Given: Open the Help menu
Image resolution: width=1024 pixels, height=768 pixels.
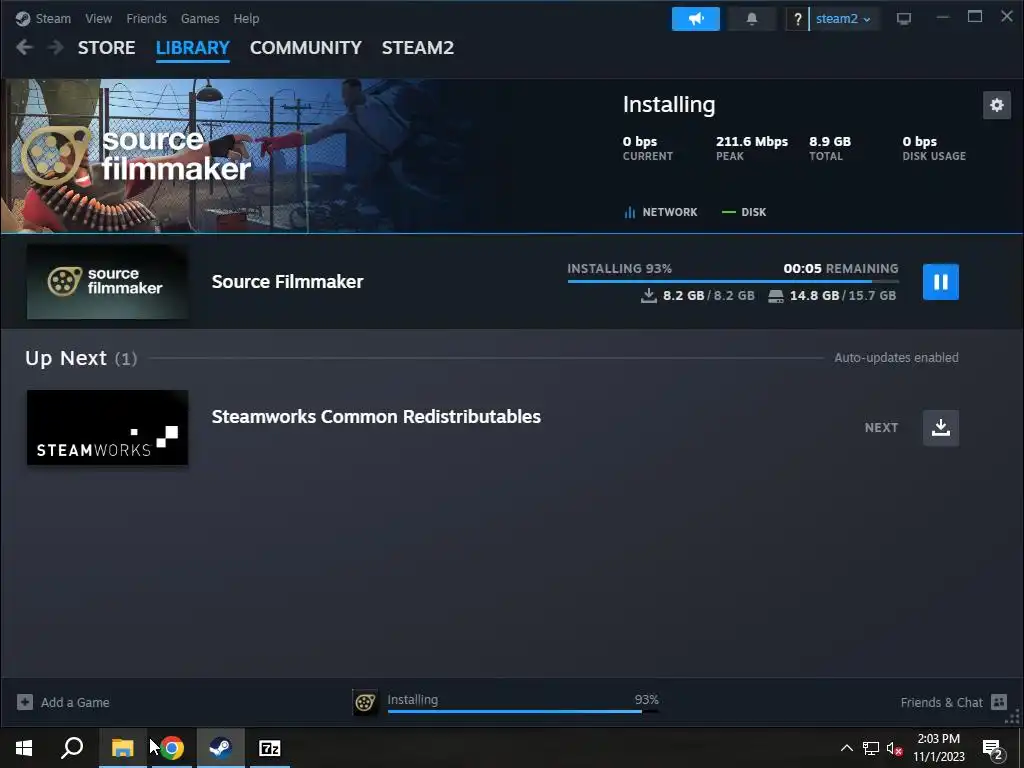Looking at the screenshot, I should point(246,18).
